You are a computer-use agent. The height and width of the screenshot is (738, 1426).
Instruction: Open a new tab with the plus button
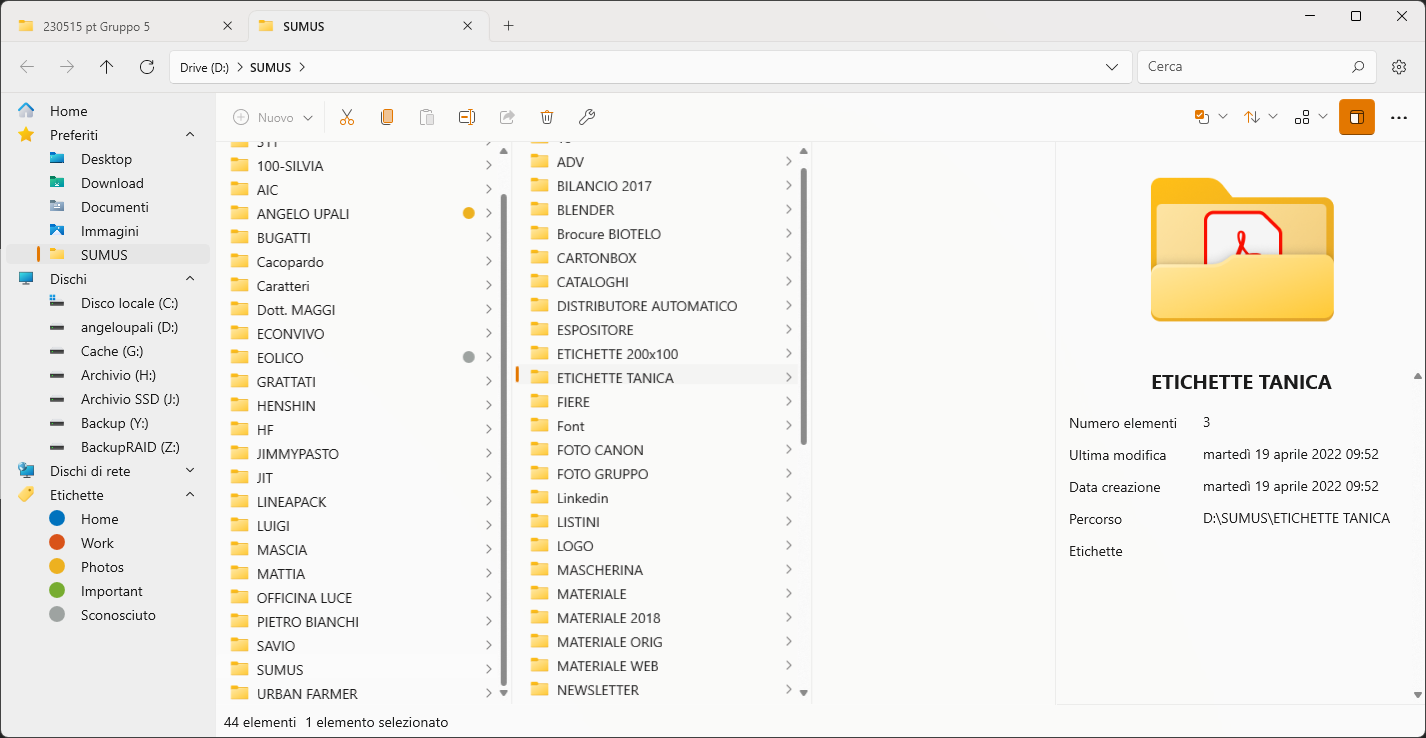click(x=508, y=25)
